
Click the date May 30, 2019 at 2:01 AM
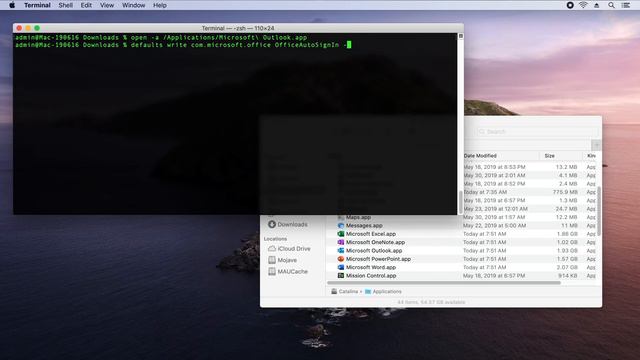[494, 175]
